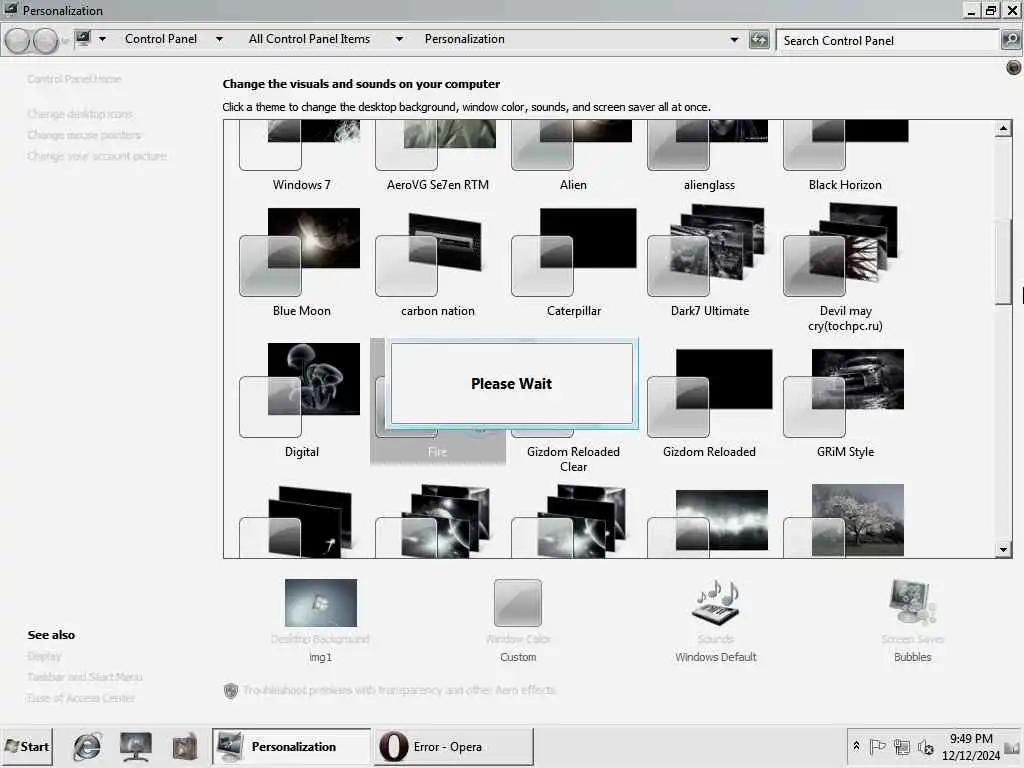Open the transparency troubleshoot link
Screen dimensions: 1024x768
click(399, 690)
